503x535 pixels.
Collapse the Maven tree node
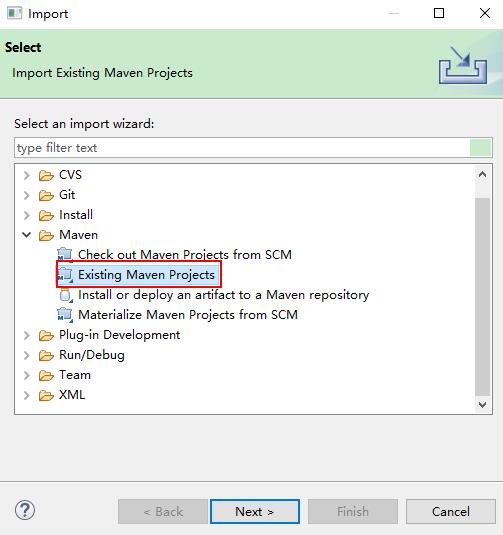[27, 235]
